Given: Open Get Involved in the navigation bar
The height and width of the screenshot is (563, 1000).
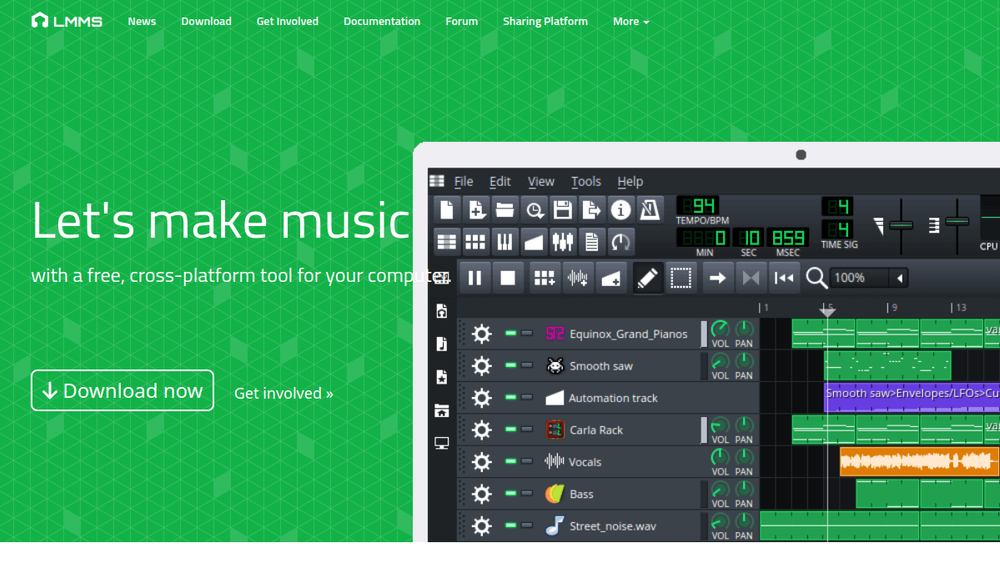Looking at the screenshot, I should point(287,21).
